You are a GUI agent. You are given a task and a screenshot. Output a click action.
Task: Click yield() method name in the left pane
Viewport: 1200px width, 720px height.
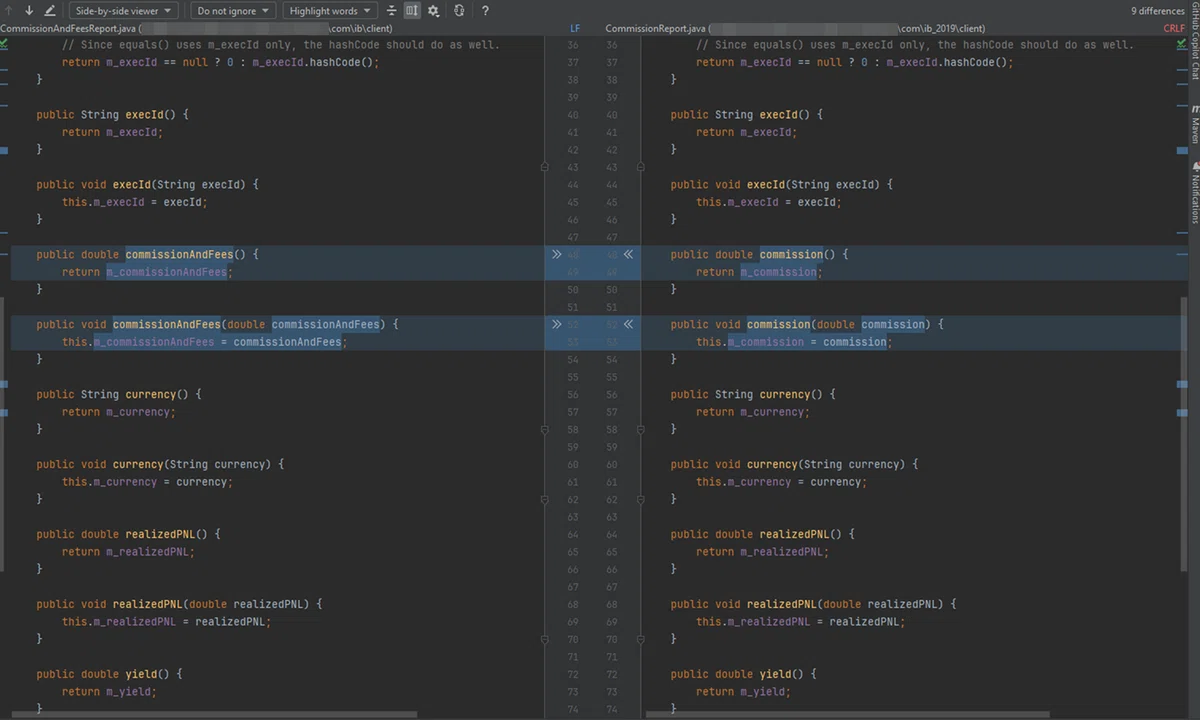[141, 674]
